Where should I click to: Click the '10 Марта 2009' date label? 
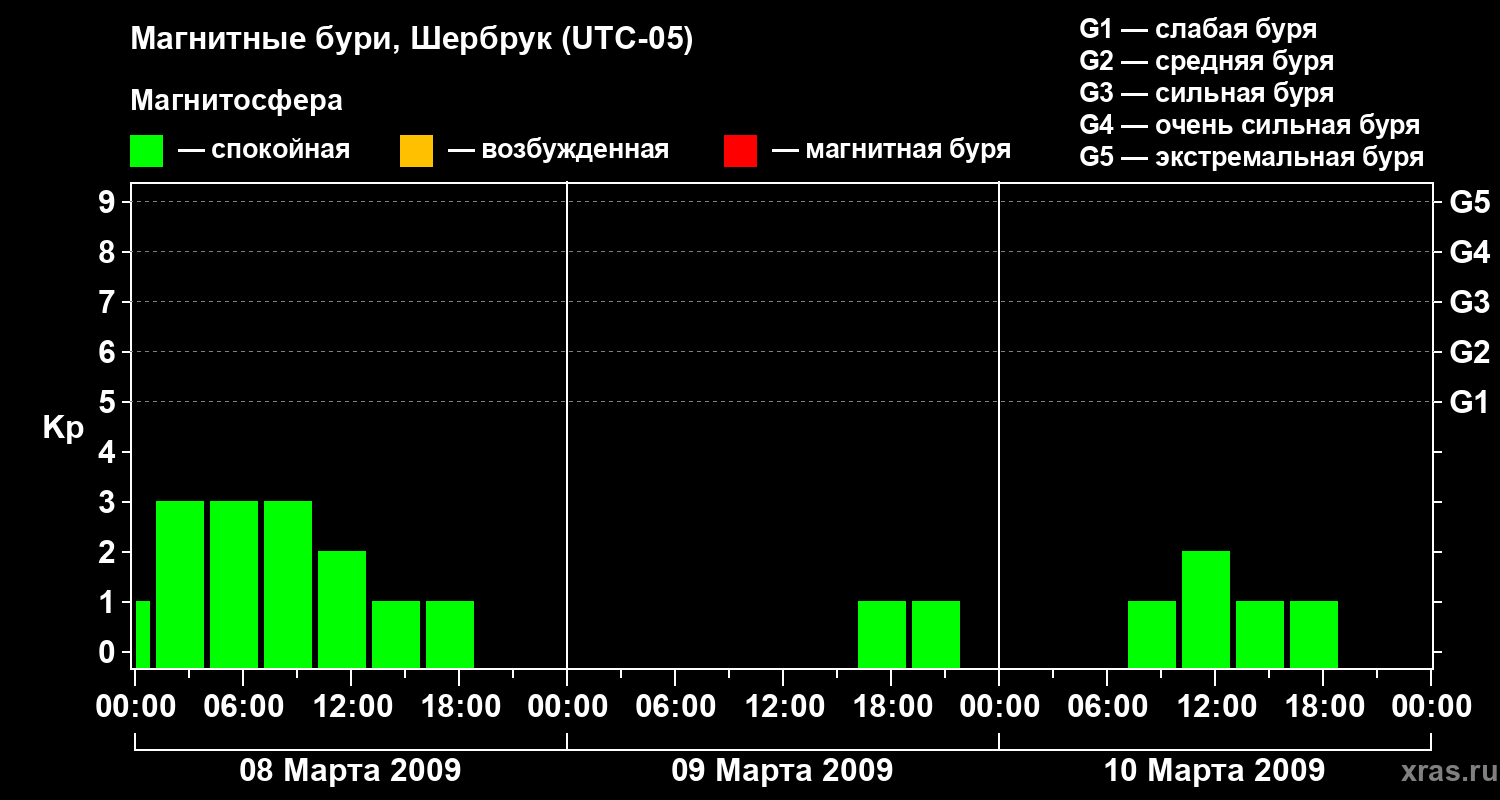click(x=1214, y=770)
